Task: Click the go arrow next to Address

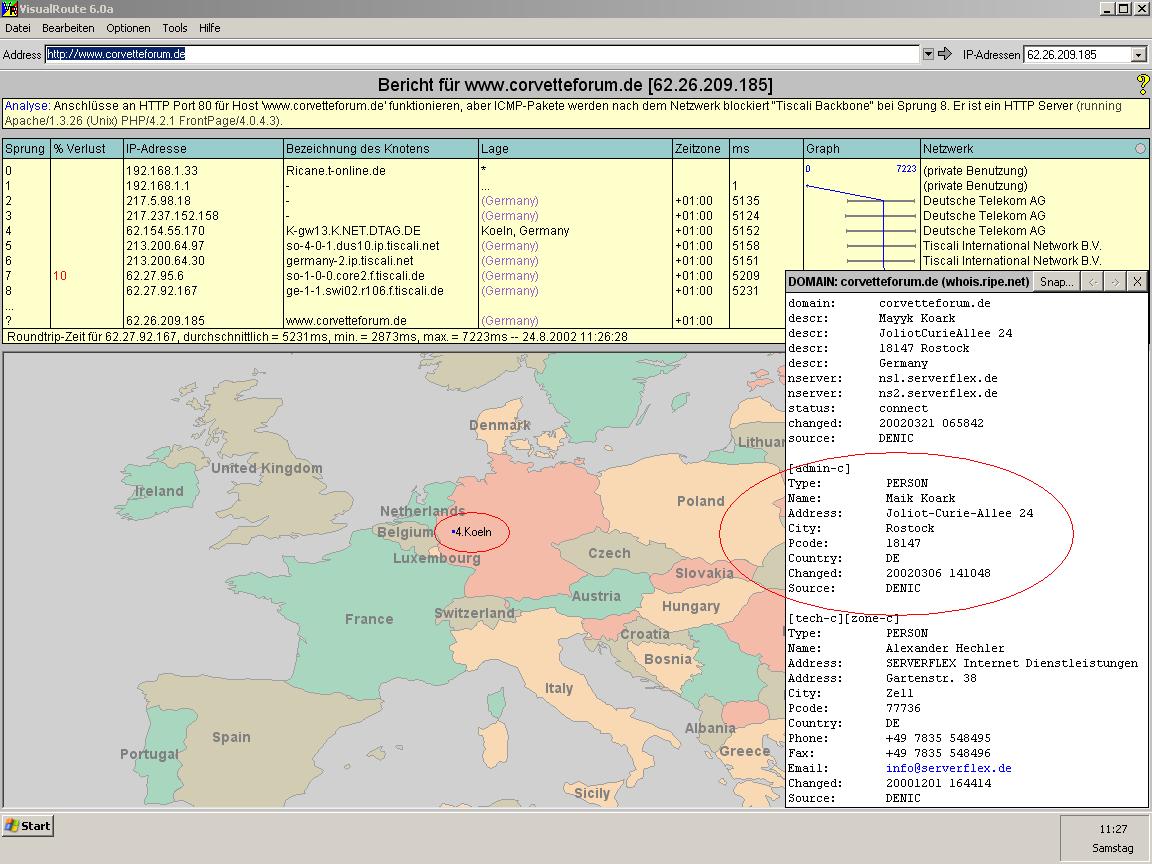Action: (944, 54)
